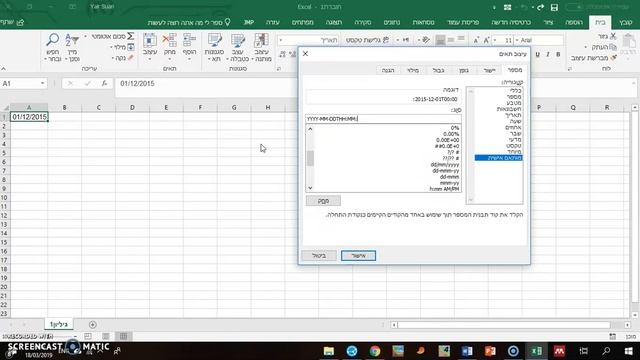Click the touch/mouse mode icon in title bar

(x=507, y=7)
